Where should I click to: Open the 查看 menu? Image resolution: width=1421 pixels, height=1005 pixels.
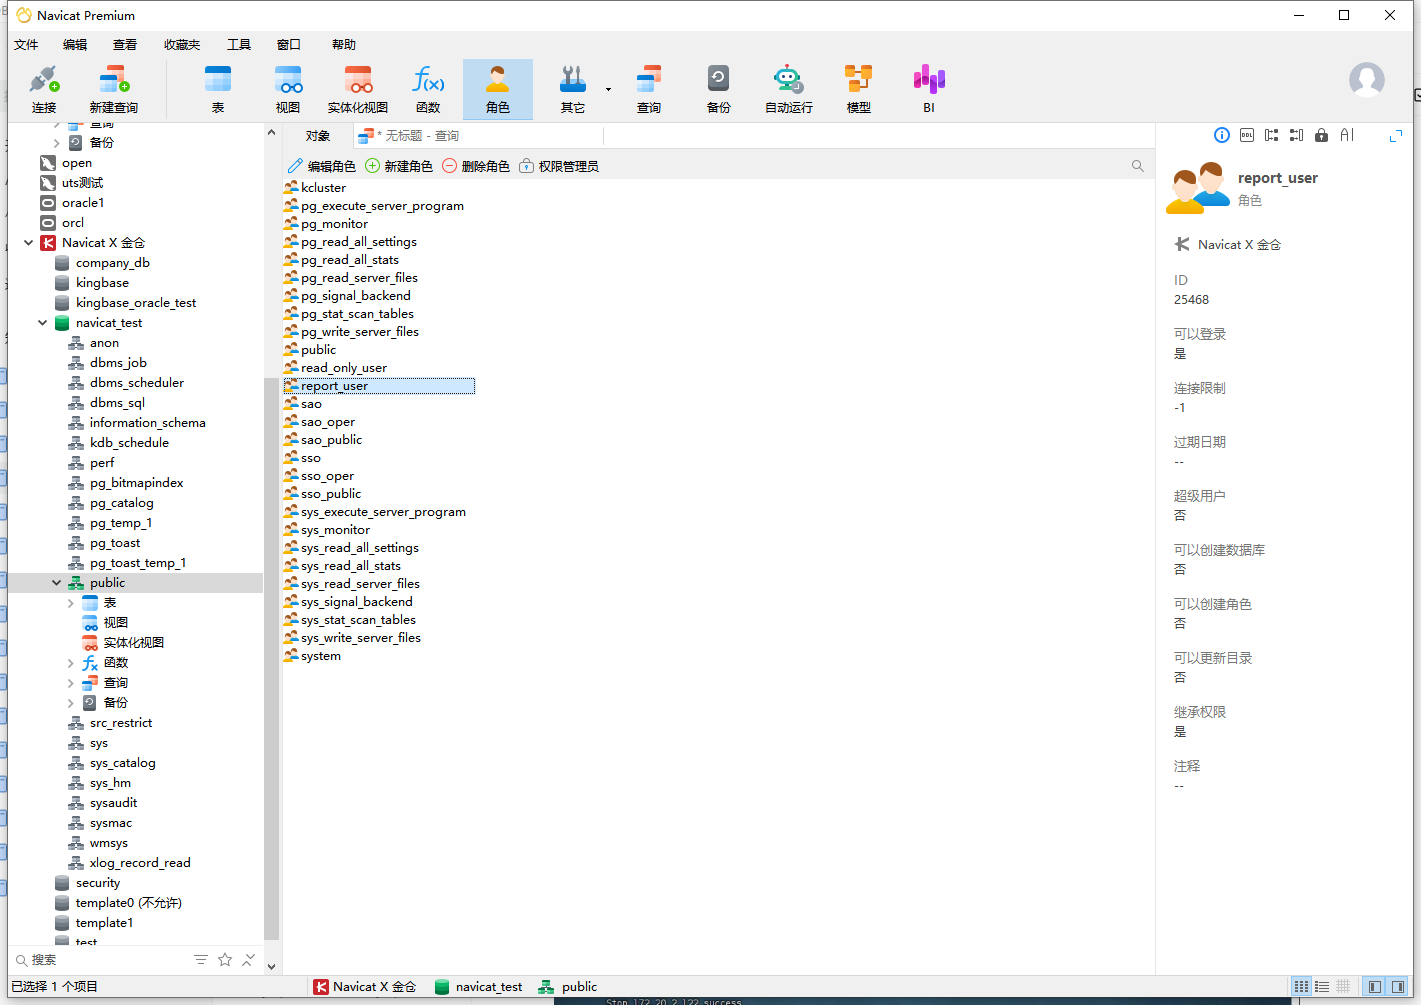pos(125,45)
